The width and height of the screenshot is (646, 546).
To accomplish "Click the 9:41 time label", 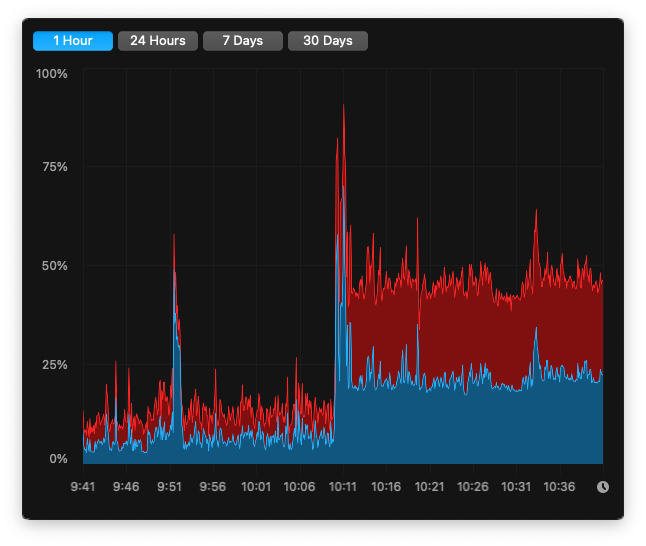I will (83, 487).
